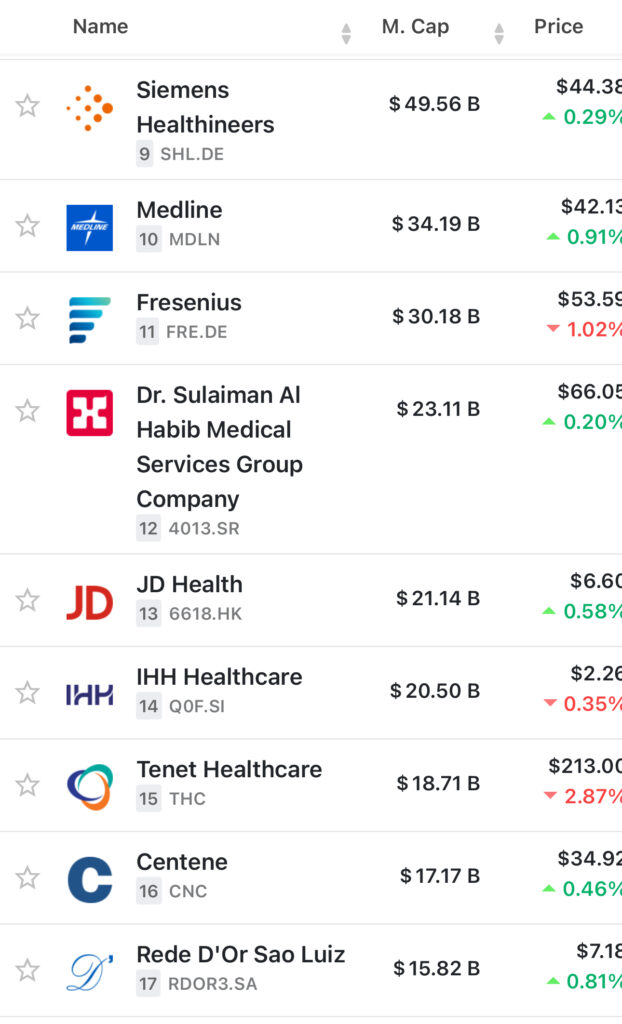Screen dimensions: 622x1024
Task: Sort the table by Name arrows
Action: [346, 34]
